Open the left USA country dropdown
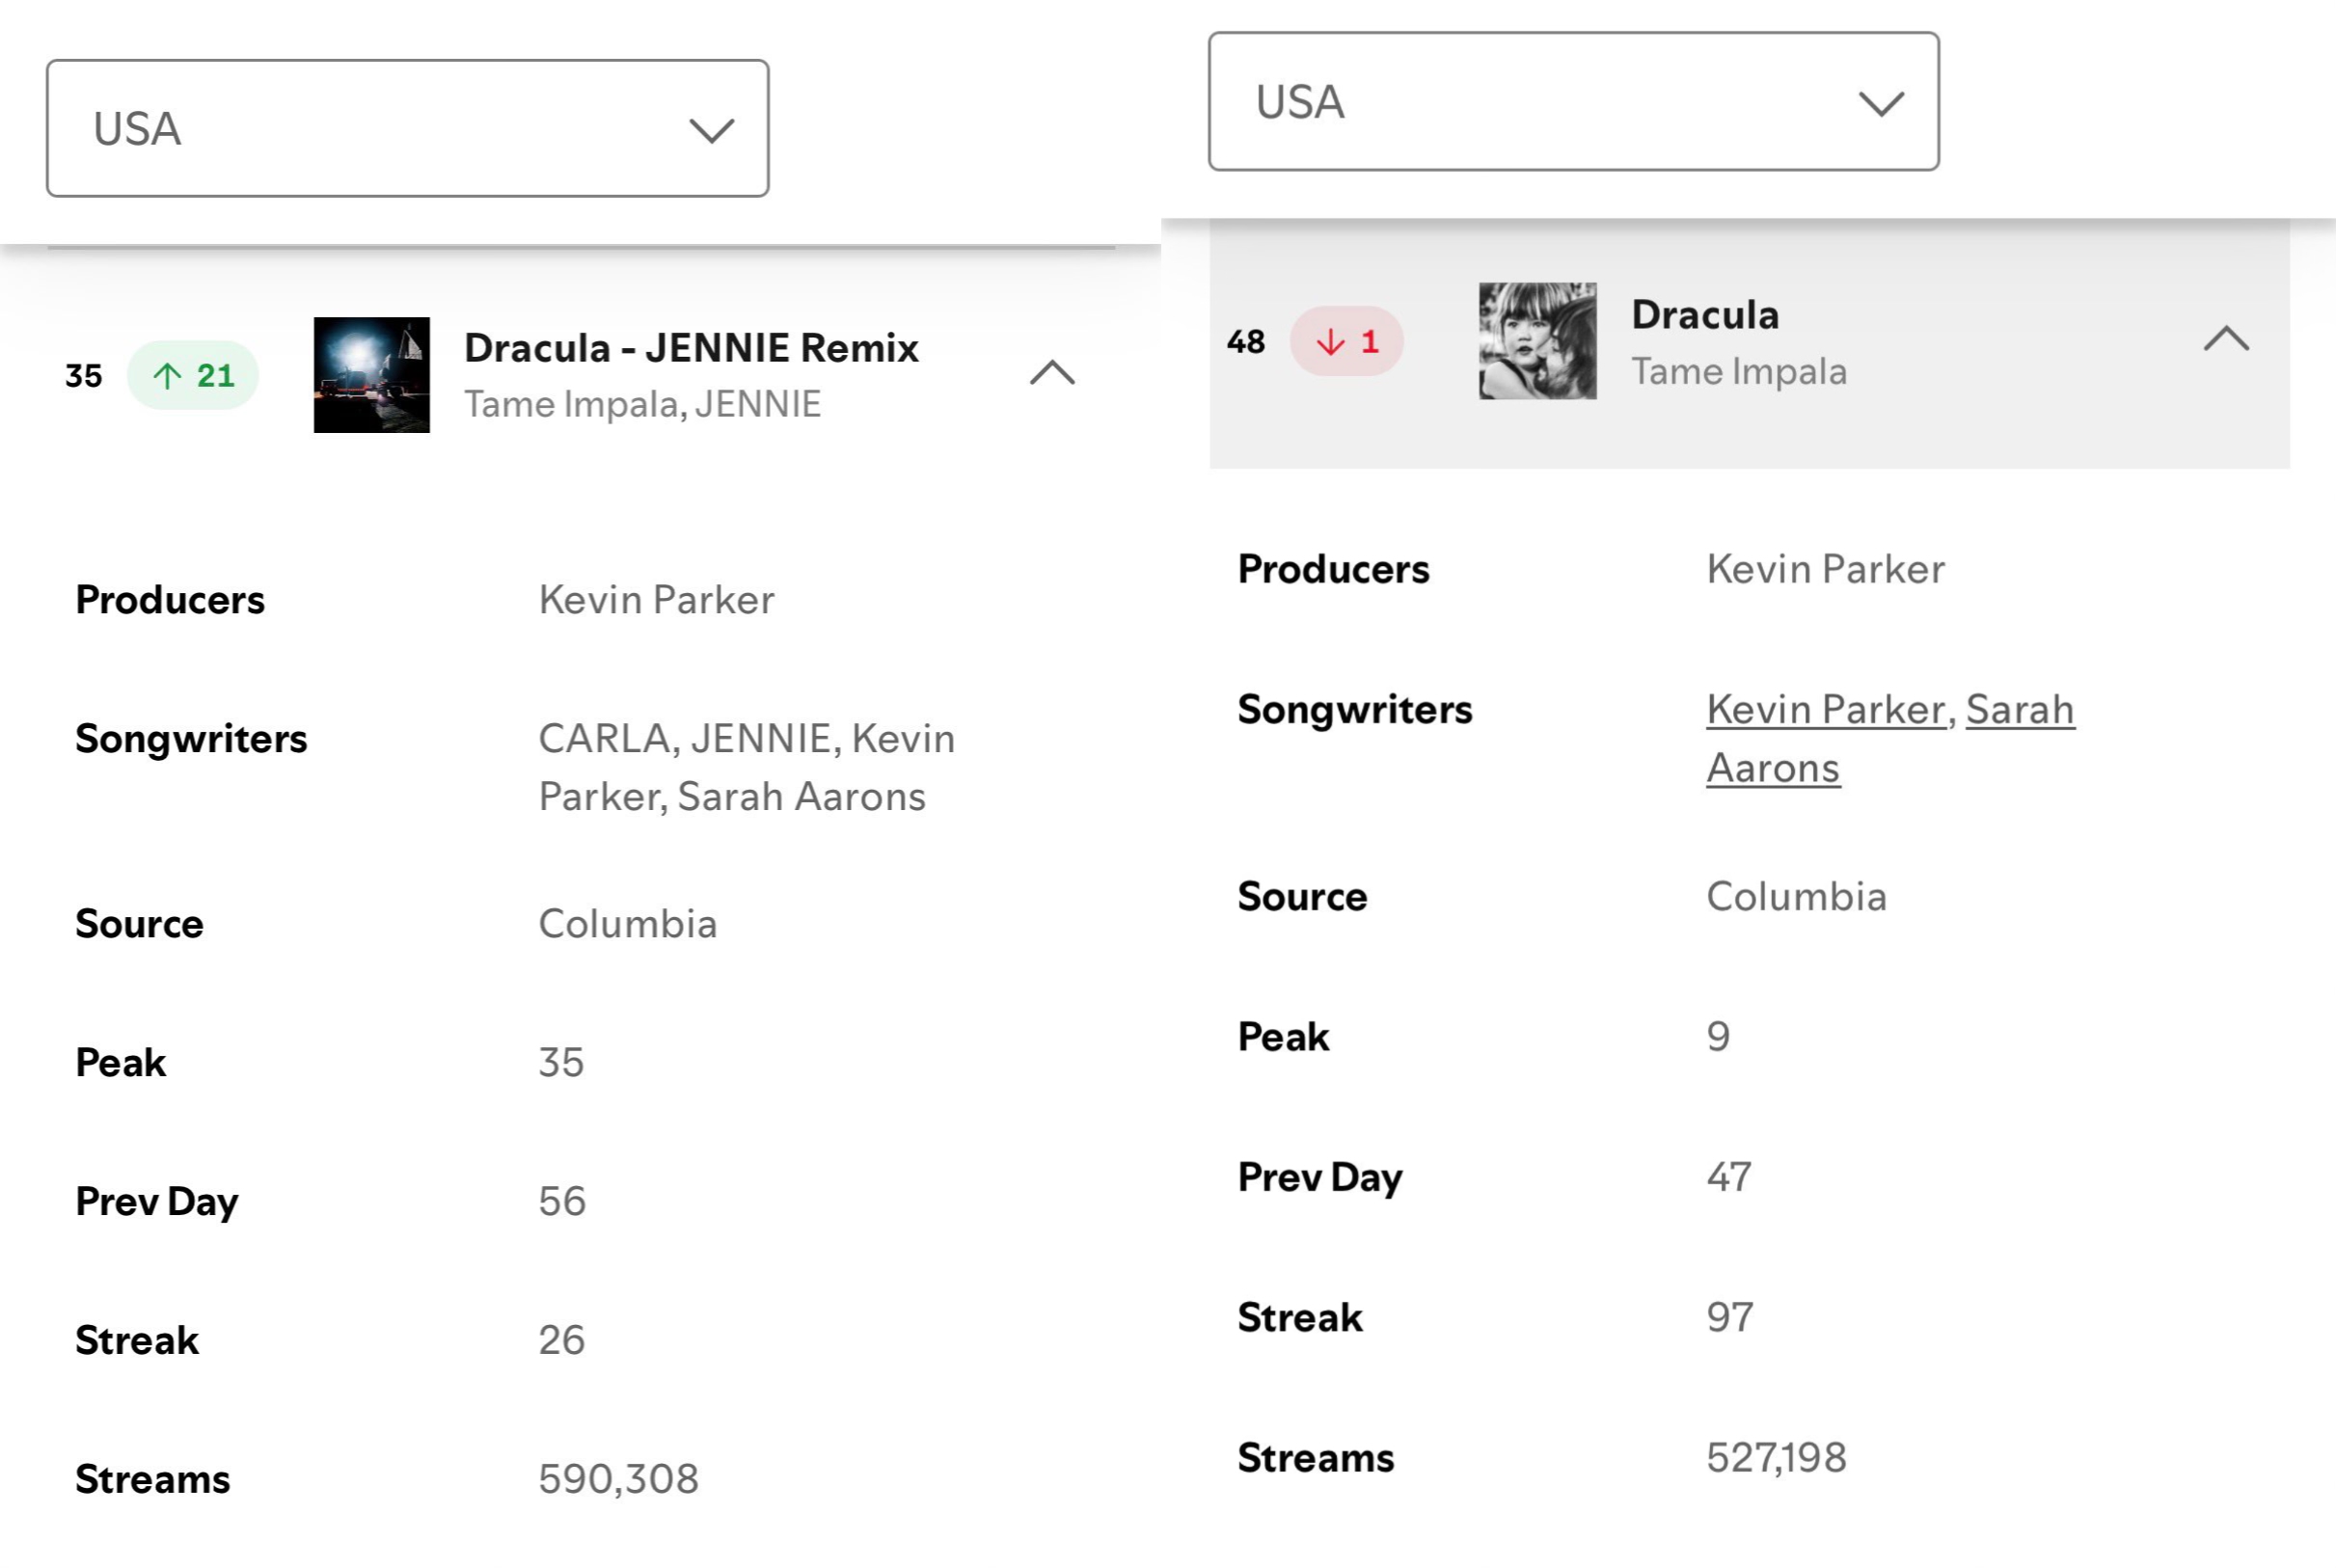The width and height of the screenshot is (2336, 1568). (407, 128)
